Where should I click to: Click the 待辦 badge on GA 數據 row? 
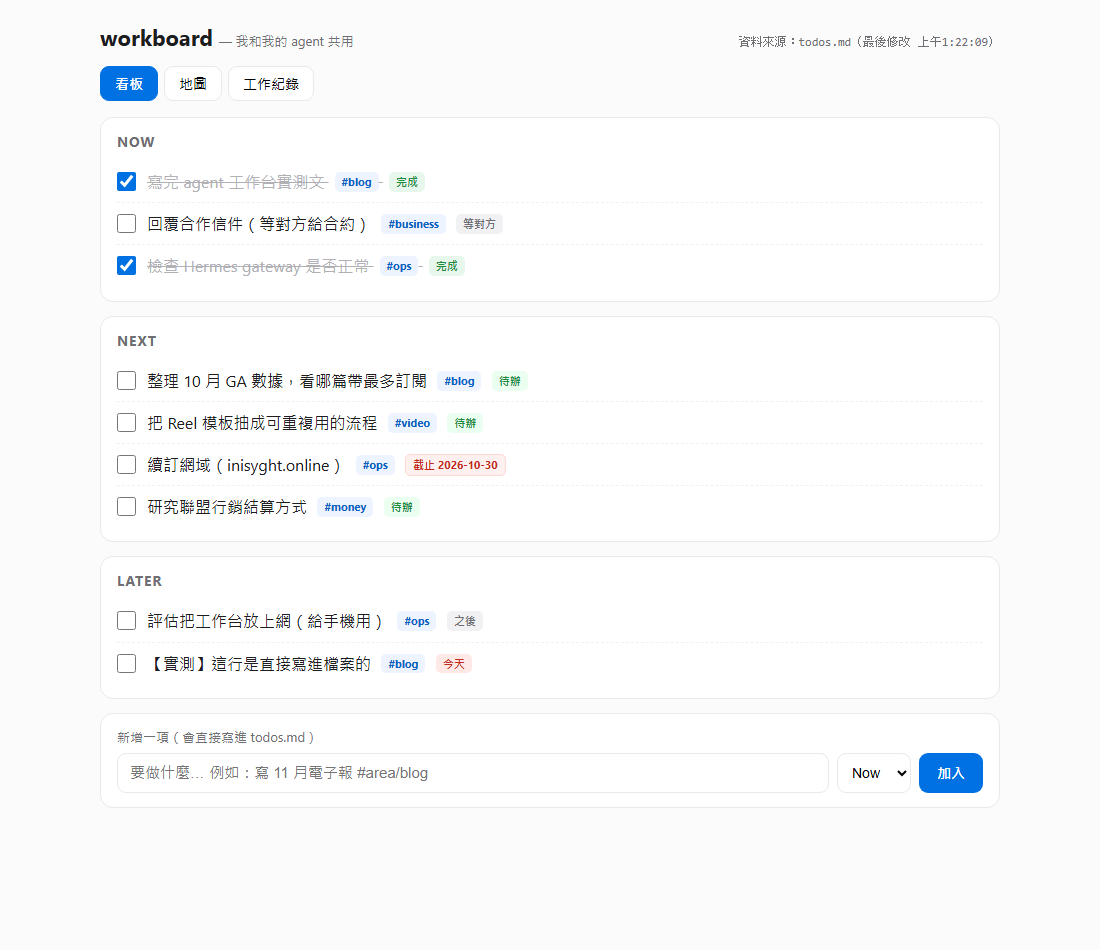point(510,382)
